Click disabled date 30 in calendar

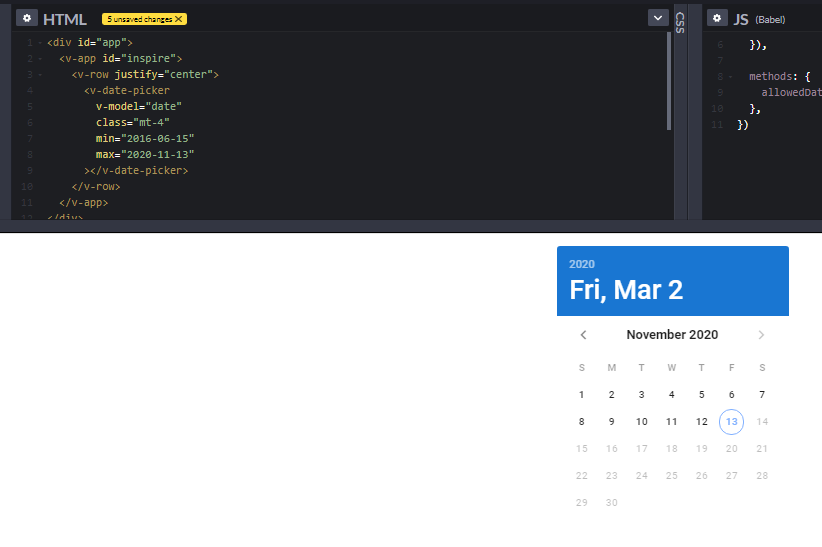pos(611,502)
